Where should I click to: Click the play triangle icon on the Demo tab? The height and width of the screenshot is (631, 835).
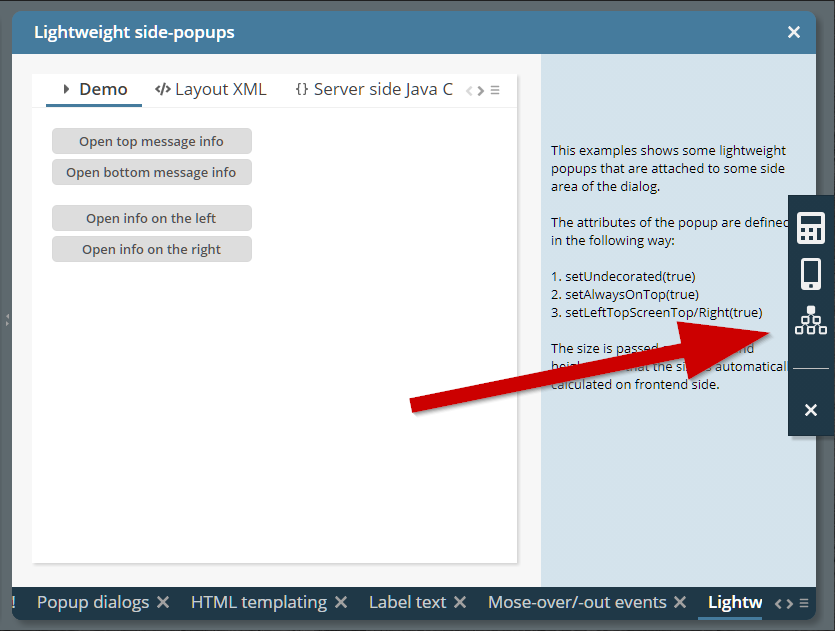coord(66,88)
